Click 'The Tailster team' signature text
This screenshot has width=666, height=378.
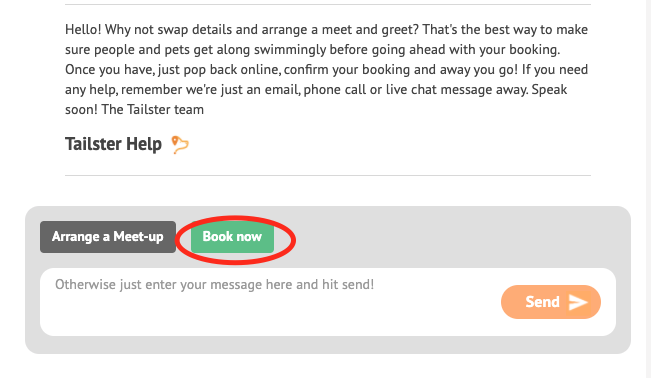click(152, 110)
